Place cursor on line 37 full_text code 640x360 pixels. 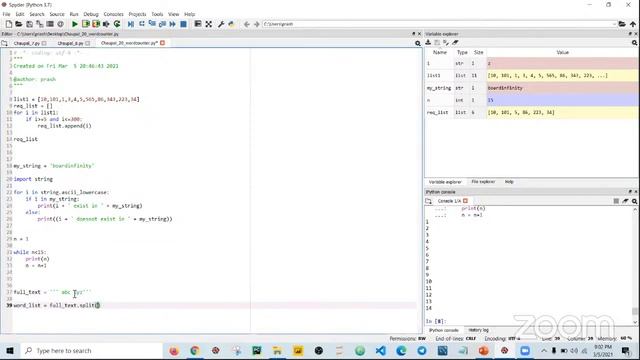coord(53,292)
